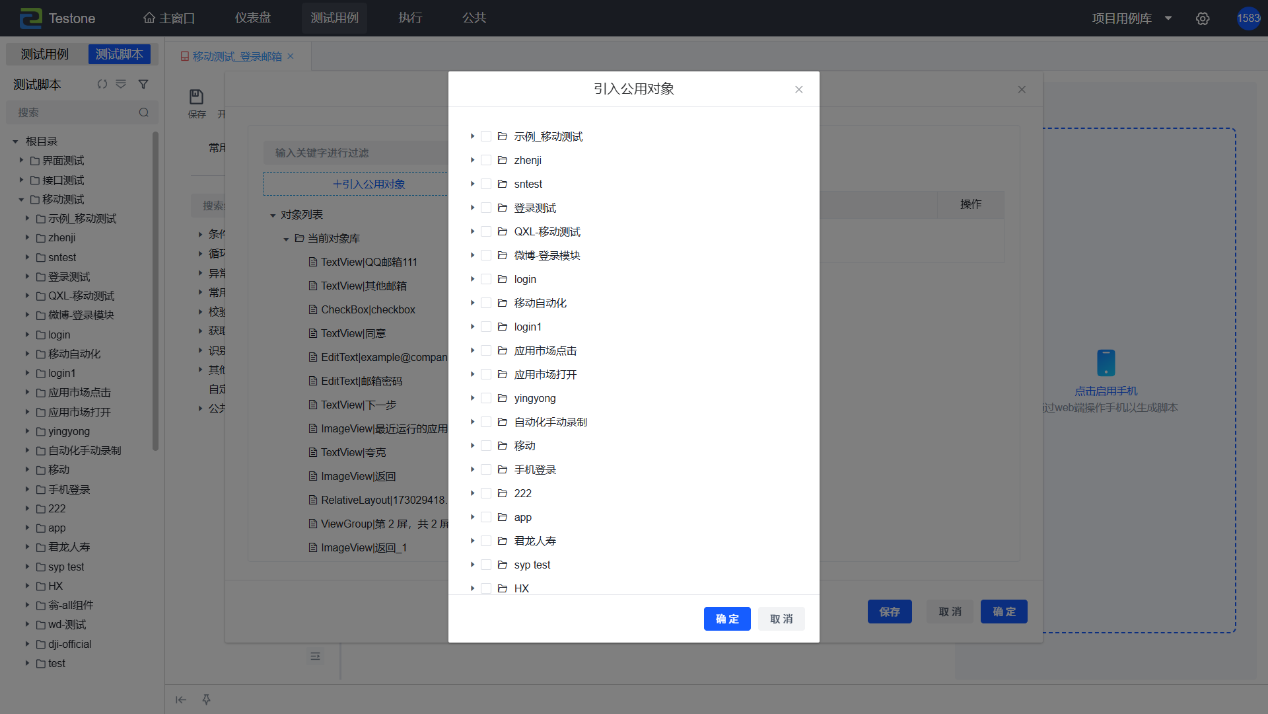Switch to the 测试用例 tab in sidebar
Image resolution: width=1268 pixels, height=714 pixels.
[45, 54]
